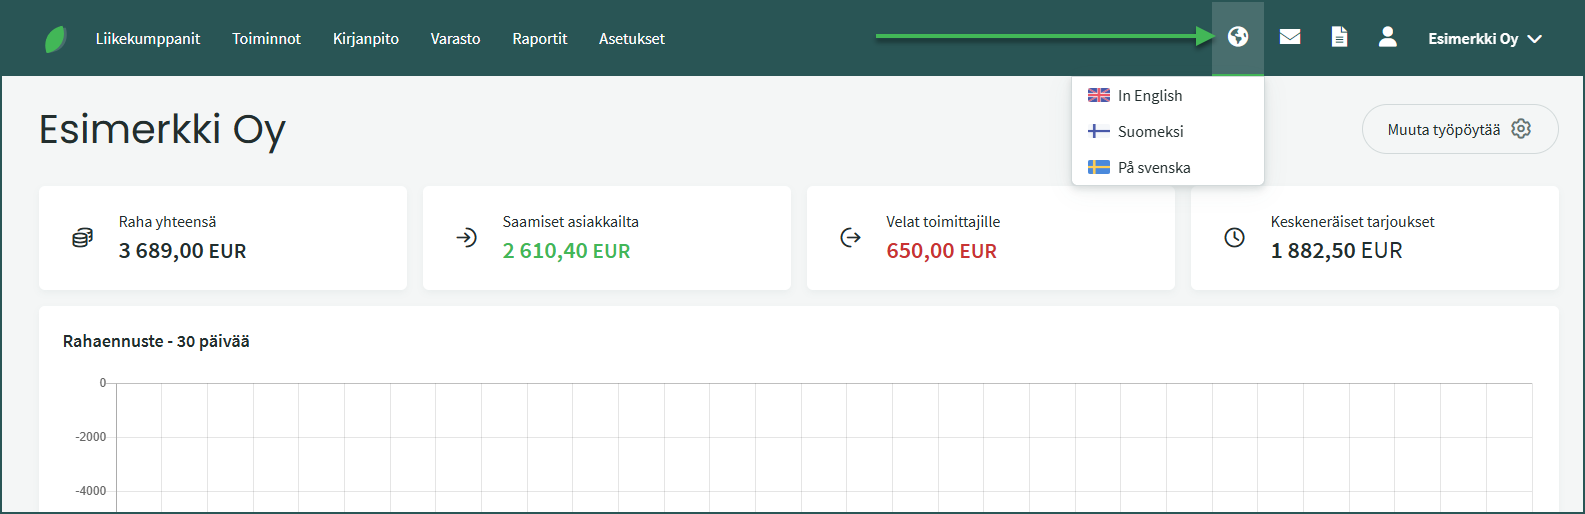This screenshot has height=514, width=1585.
Task: Click the exit arrow icon beside Velat toimittajille
Action: (x=850, y=238)
